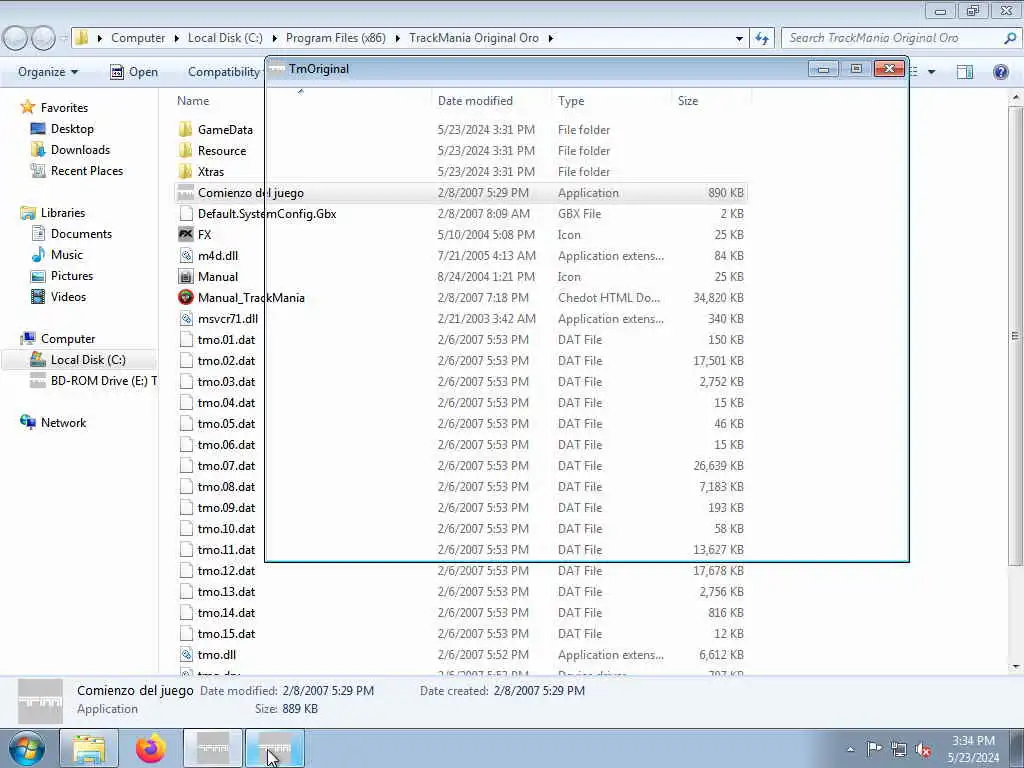
Task: Expand path arrow after Local Disk (C:)
Action: click(x=274, y=38)
